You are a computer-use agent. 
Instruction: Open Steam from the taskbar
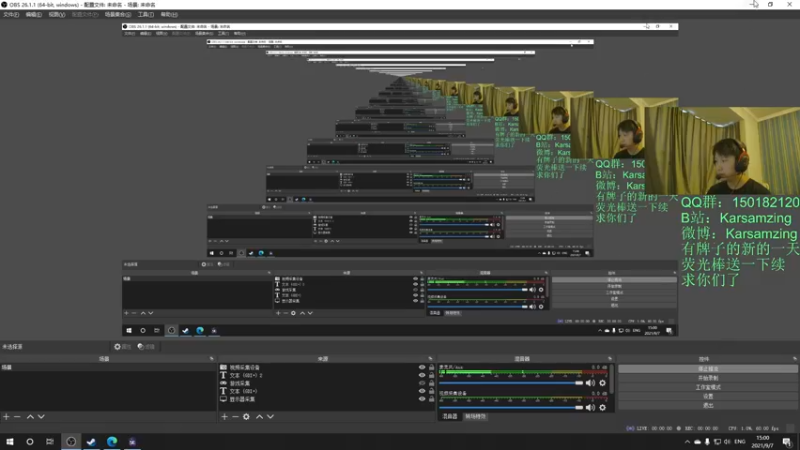point(91,442)
